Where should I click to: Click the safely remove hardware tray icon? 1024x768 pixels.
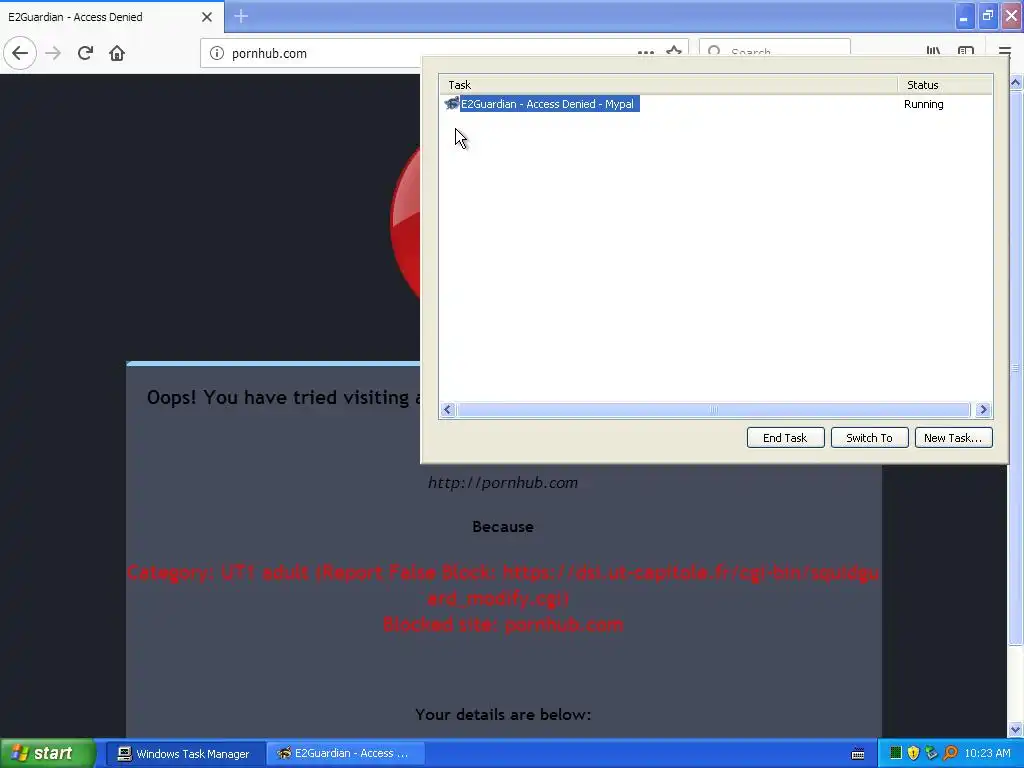click(931, 753)
